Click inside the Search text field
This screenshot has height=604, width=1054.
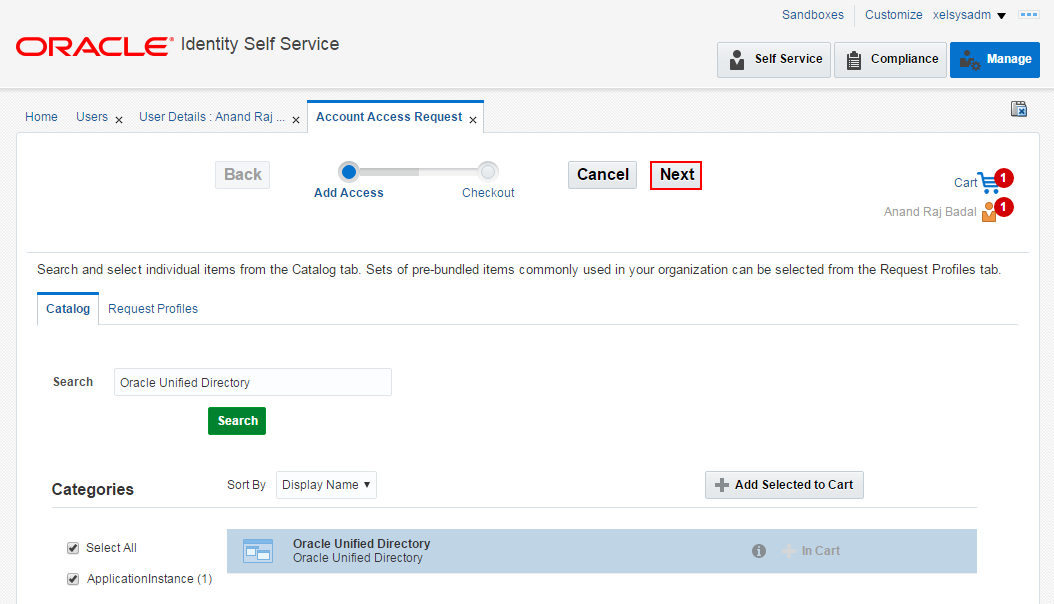(x=252, y=382)
